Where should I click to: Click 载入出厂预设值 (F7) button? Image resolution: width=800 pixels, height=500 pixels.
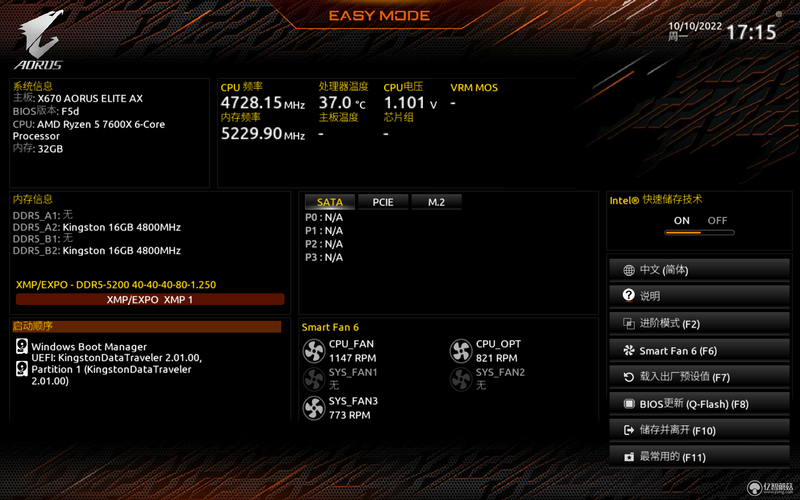tap(699, 377)
